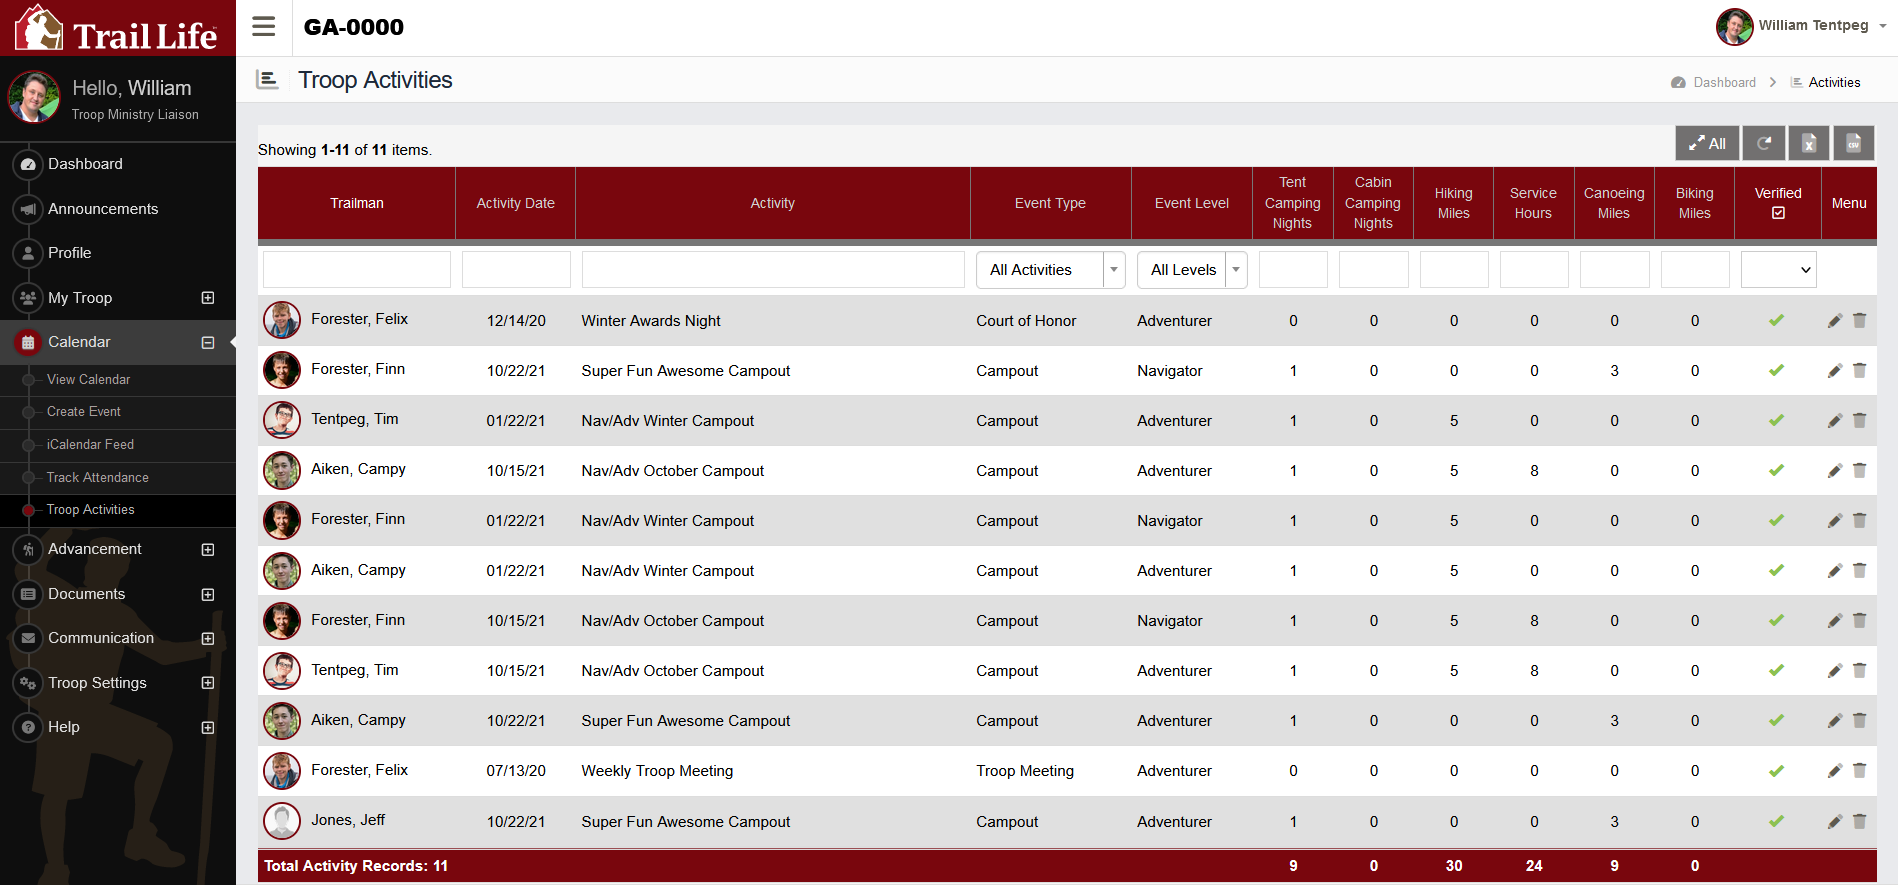Viewport: 1898px width, 885px height.
Task: Delete Aiken, Campy 10/15/21 October Campout row
Action: pyautogui.click(x=1859, y=471)
